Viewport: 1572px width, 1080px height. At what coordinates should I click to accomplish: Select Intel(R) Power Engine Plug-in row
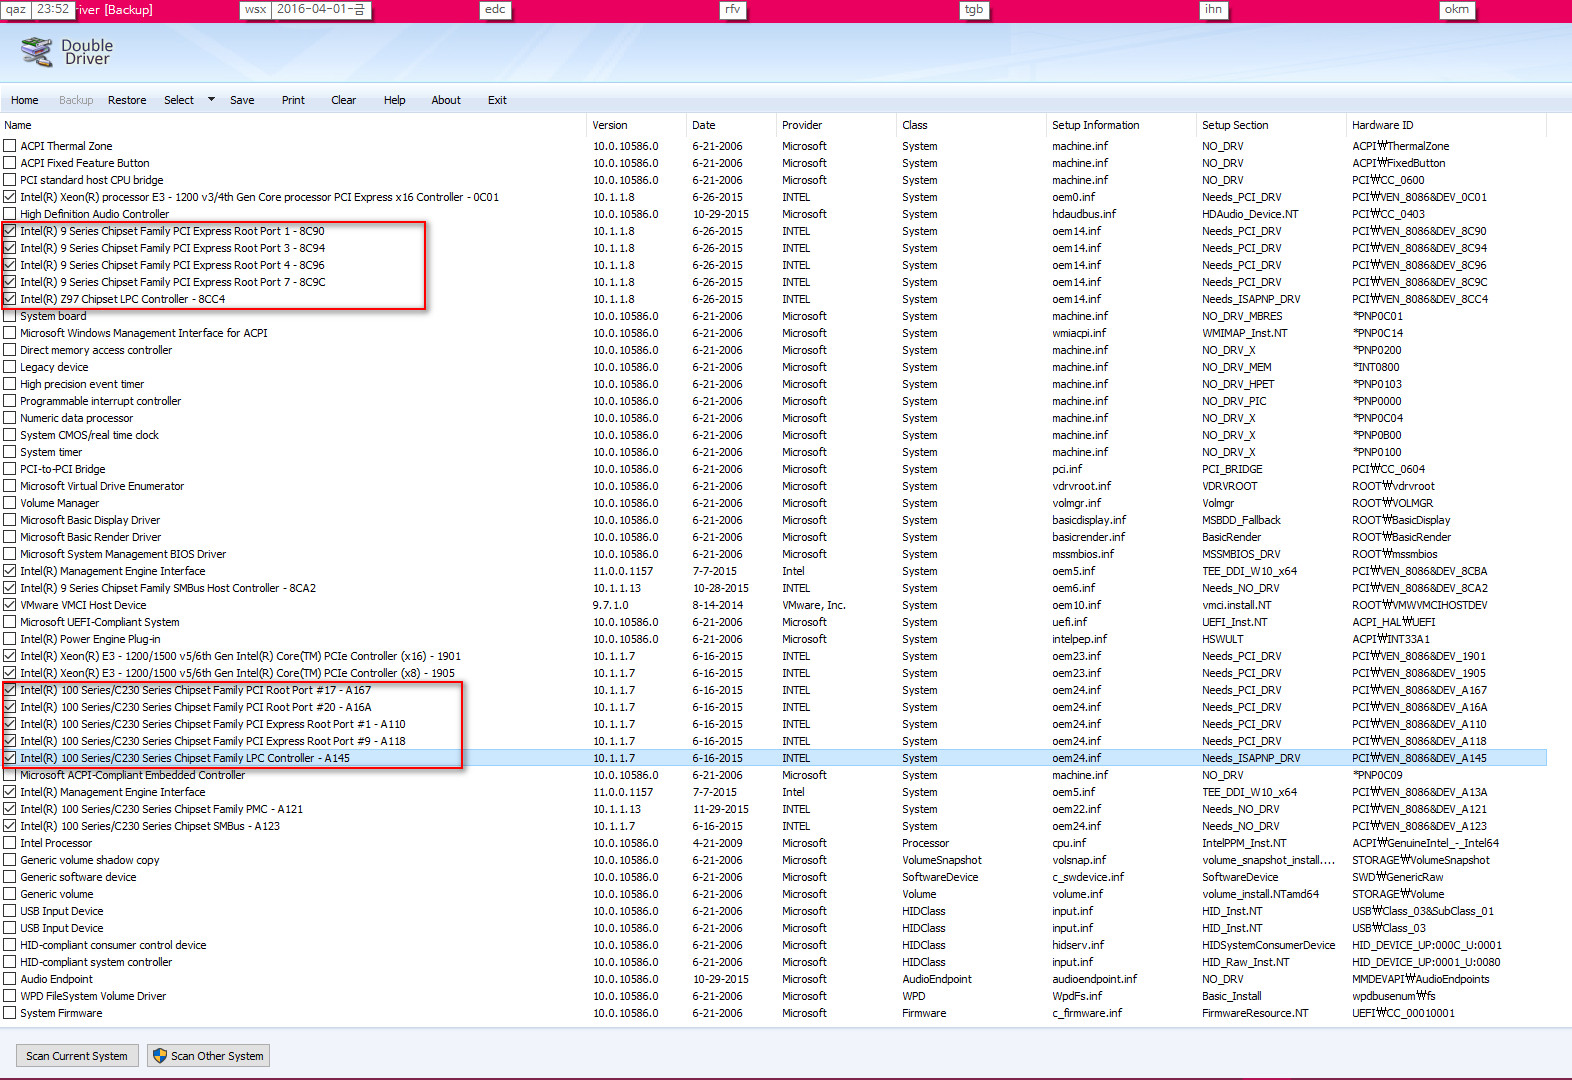tap(773, 639)
